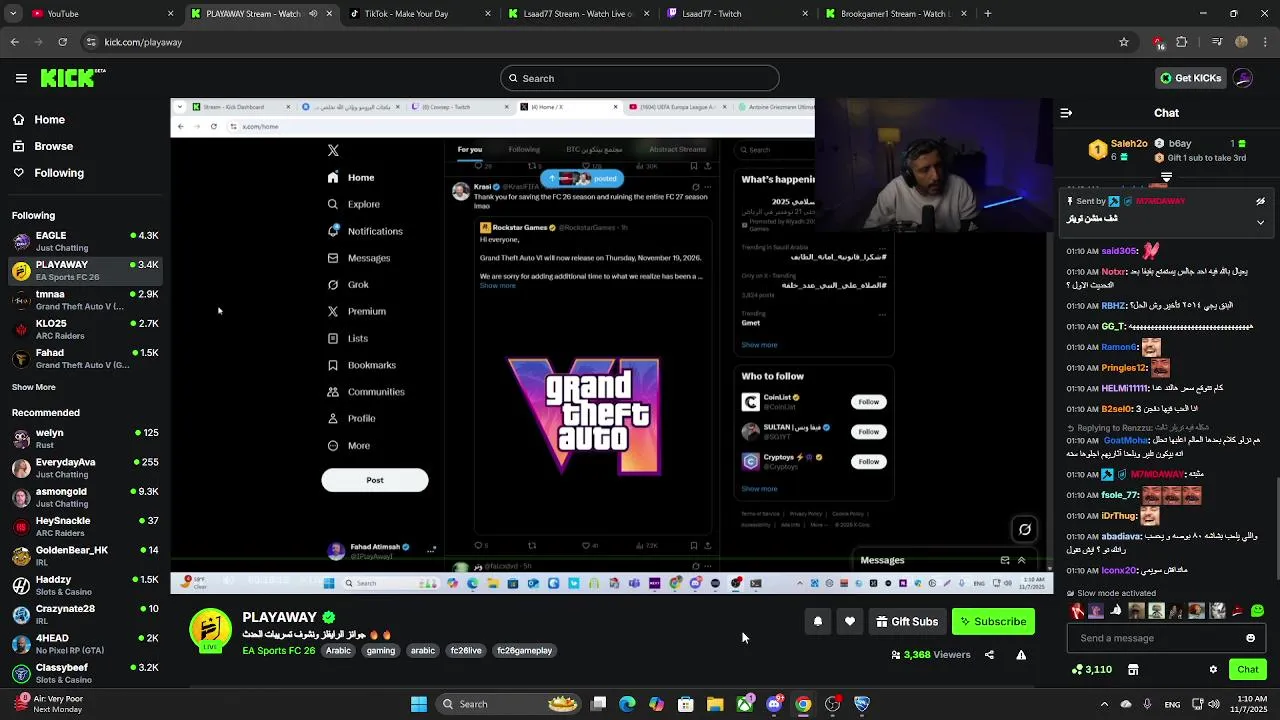Open the Kick sidebar hamburger menu
This screenshot has width=1280, height=720.
pyautogui.click(x=21, y=78)
